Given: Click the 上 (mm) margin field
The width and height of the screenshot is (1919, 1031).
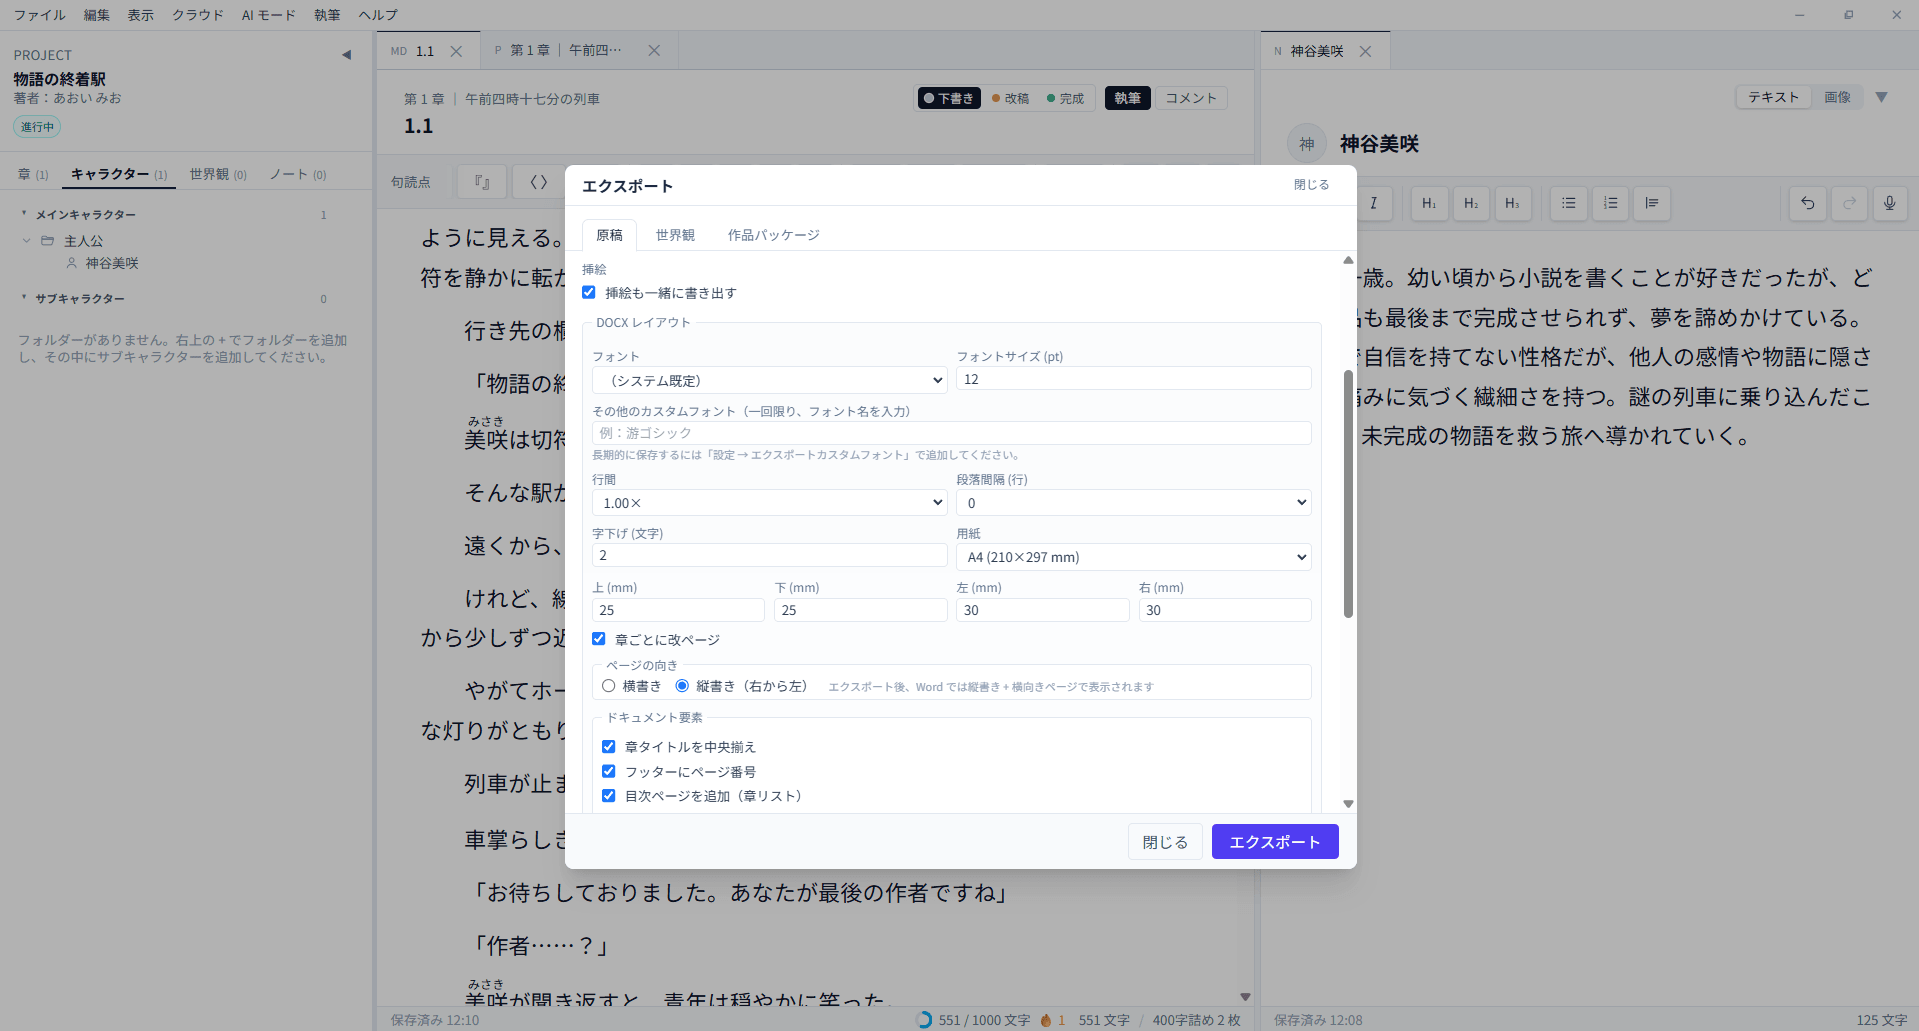Looking at the screenshot, I should click(678, 610).
